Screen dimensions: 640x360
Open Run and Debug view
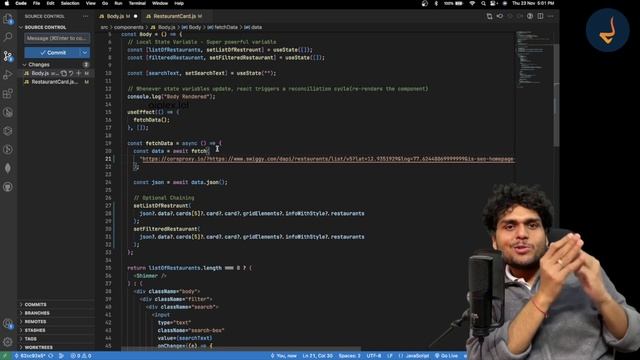pyautogui.click(x=8, y=75)
